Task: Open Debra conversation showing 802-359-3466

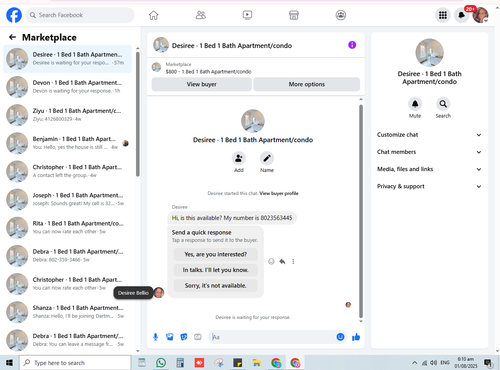Action: pyautogui.click(x=68, y=256)
